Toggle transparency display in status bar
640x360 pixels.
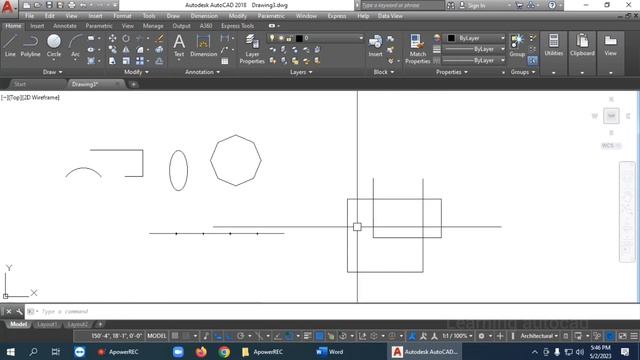[320, 336]
